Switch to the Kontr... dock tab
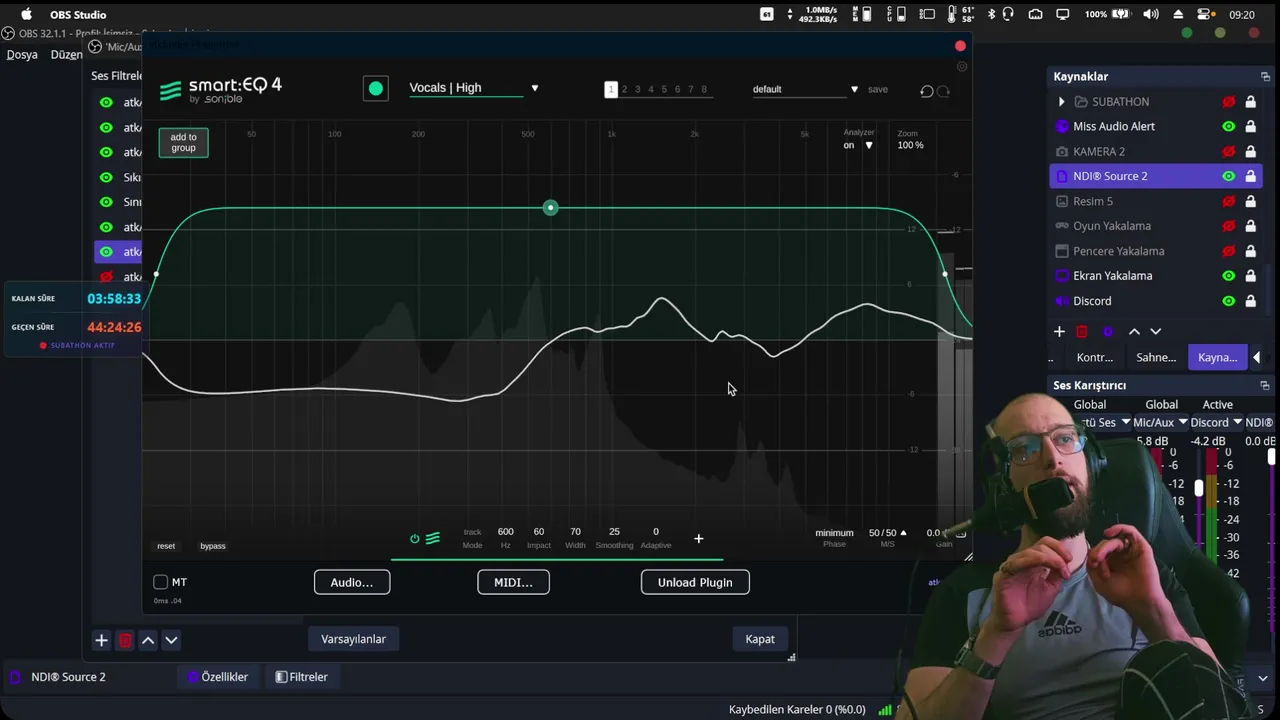Screen dimensions: 1280x720 point(1095,357)
